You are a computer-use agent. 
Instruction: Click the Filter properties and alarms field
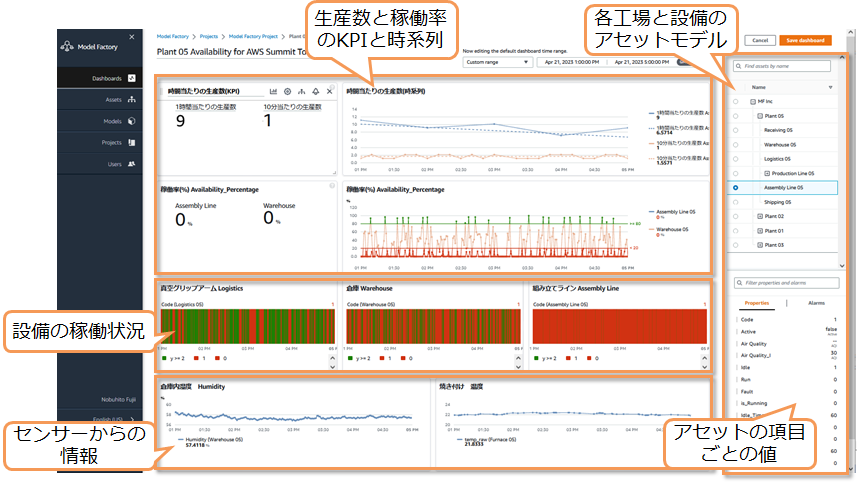tap(787, 283)
